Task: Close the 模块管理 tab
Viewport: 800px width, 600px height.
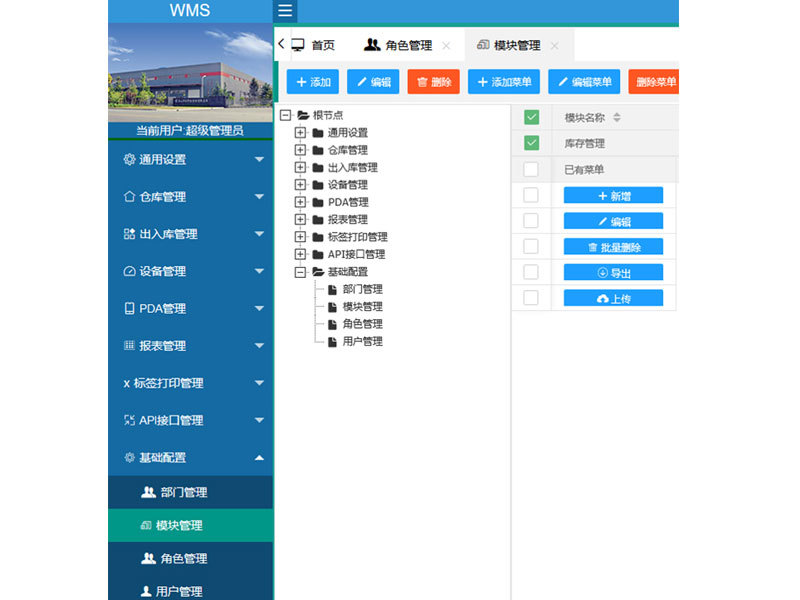Action: (555, 46)
